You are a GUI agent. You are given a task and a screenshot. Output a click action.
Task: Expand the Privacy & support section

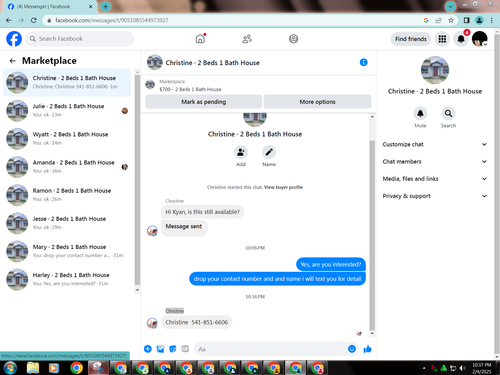pyautogui.click(x=435, y=196)
